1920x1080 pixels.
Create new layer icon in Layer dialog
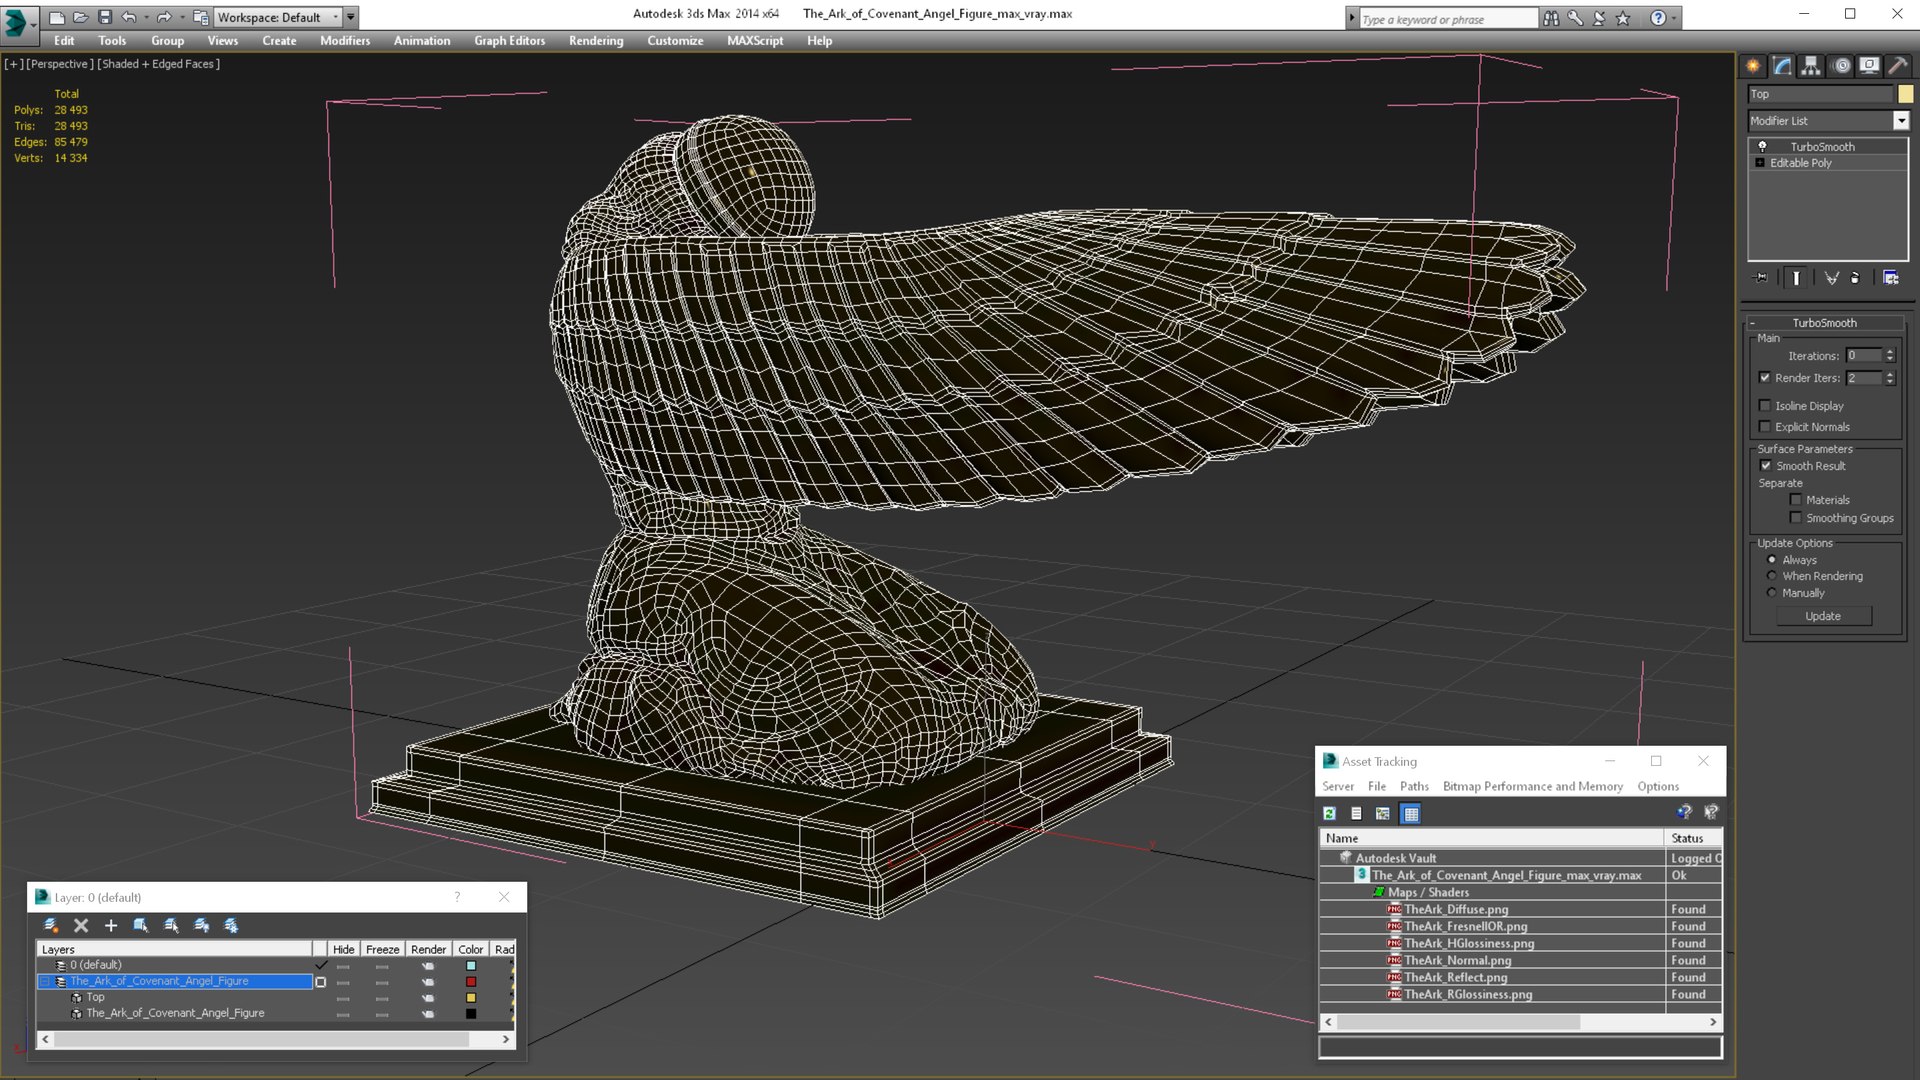[x=51, y=926]
